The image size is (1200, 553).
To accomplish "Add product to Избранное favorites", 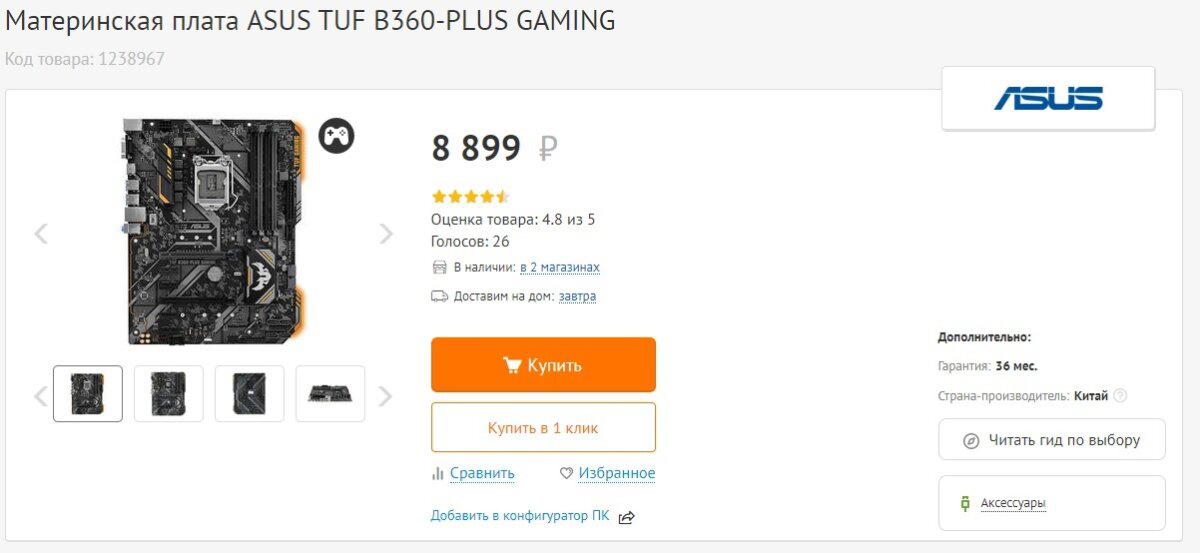I will 617,473.
